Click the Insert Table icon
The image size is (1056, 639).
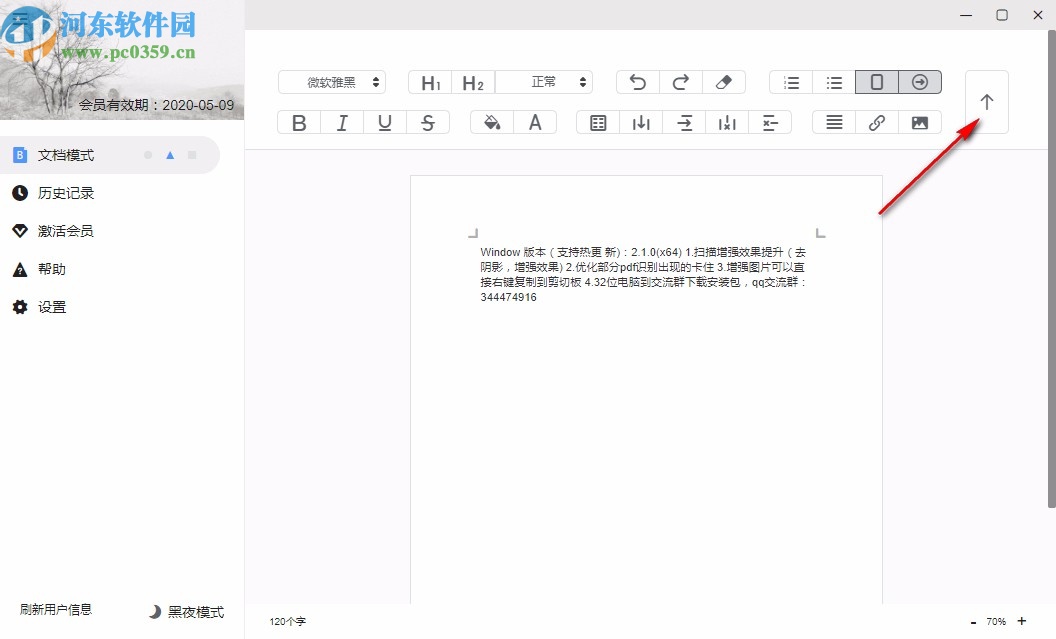[597, 121]
